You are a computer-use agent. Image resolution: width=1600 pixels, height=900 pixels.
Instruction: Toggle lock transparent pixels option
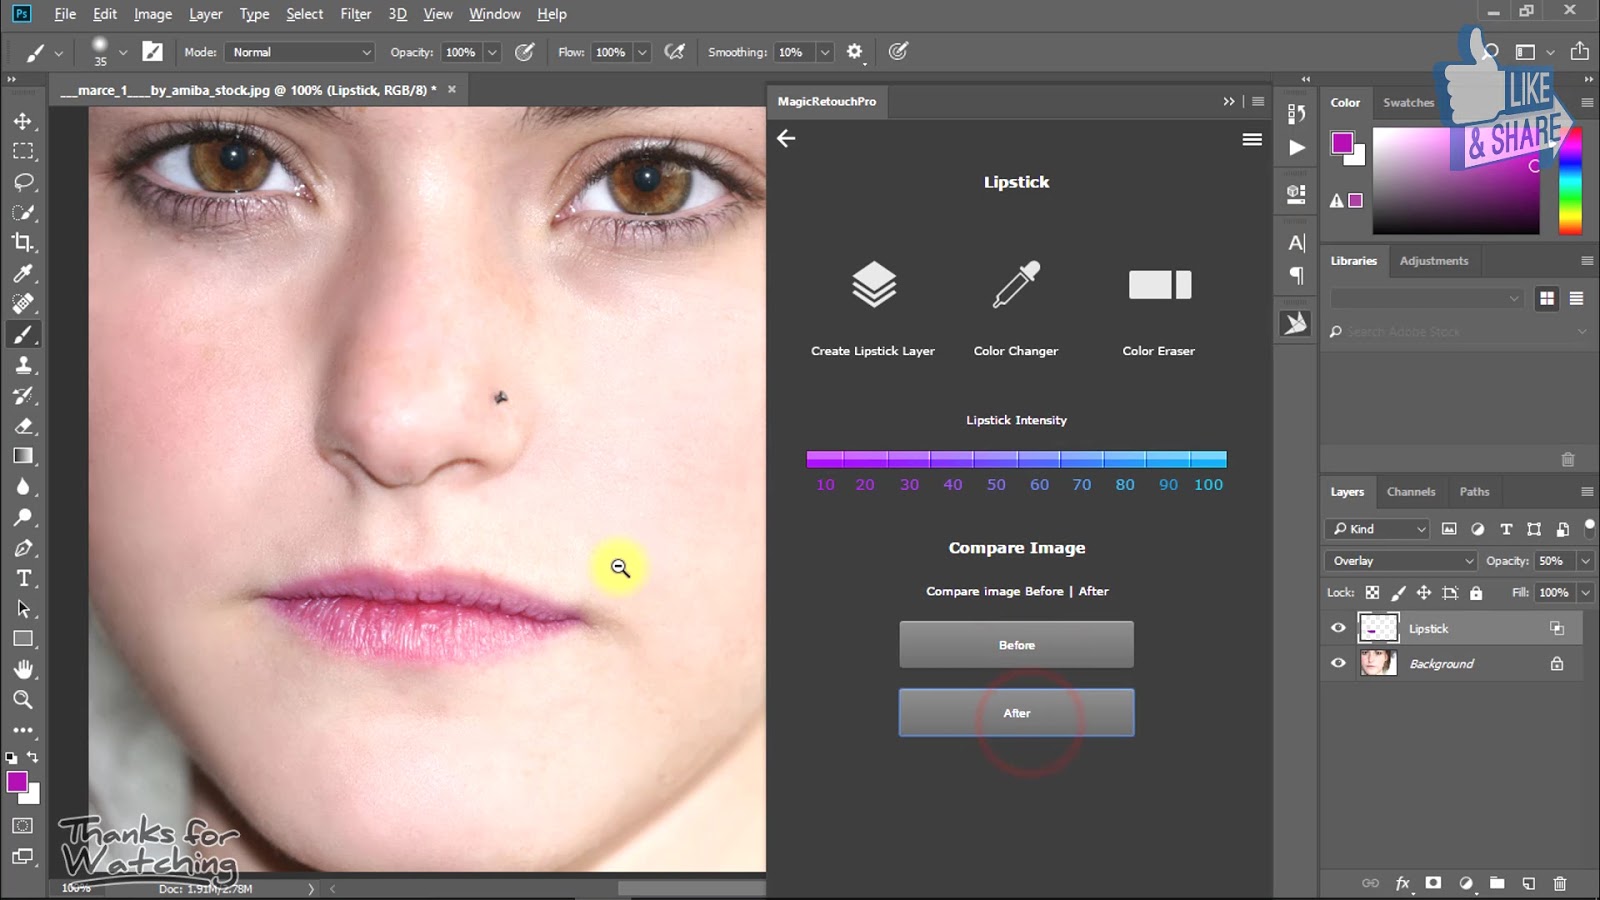click(1373, 593)
